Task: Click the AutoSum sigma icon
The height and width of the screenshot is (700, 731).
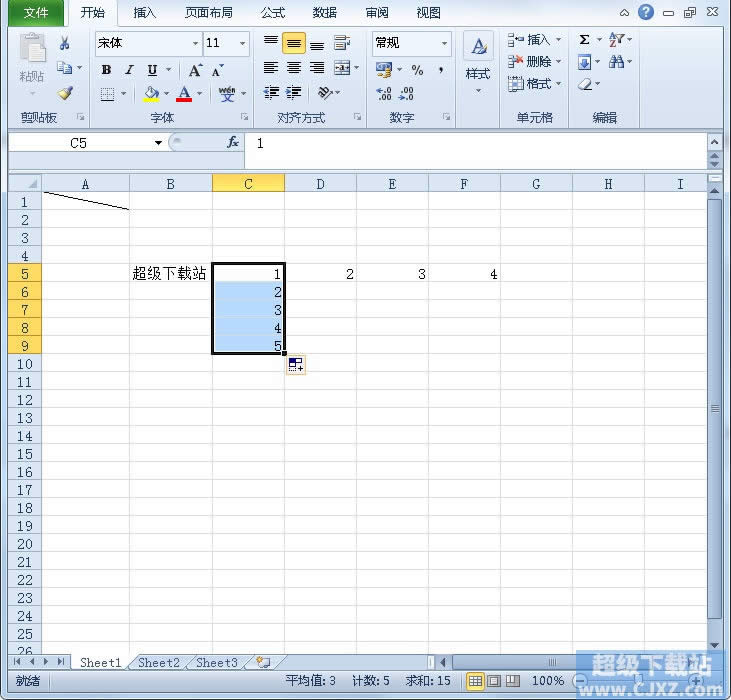Action: [x=585, y=40]
